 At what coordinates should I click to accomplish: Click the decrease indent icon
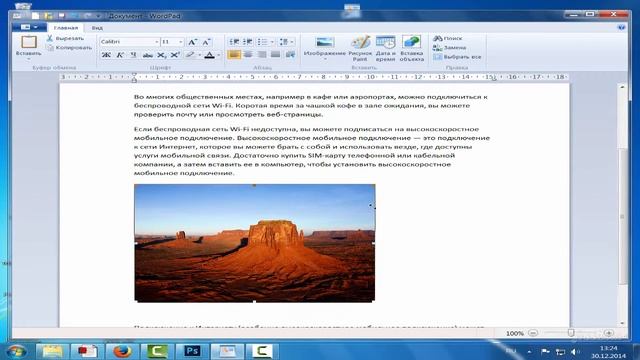pos(234,42)
